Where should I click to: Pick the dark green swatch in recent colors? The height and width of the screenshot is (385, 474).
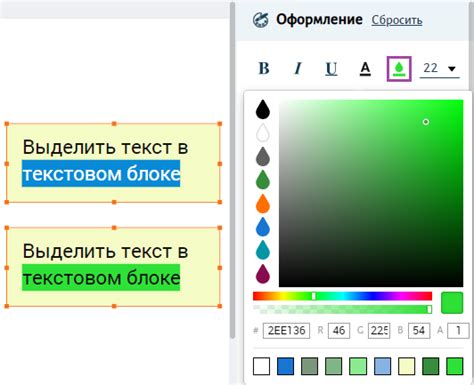[x=431, y=366]
